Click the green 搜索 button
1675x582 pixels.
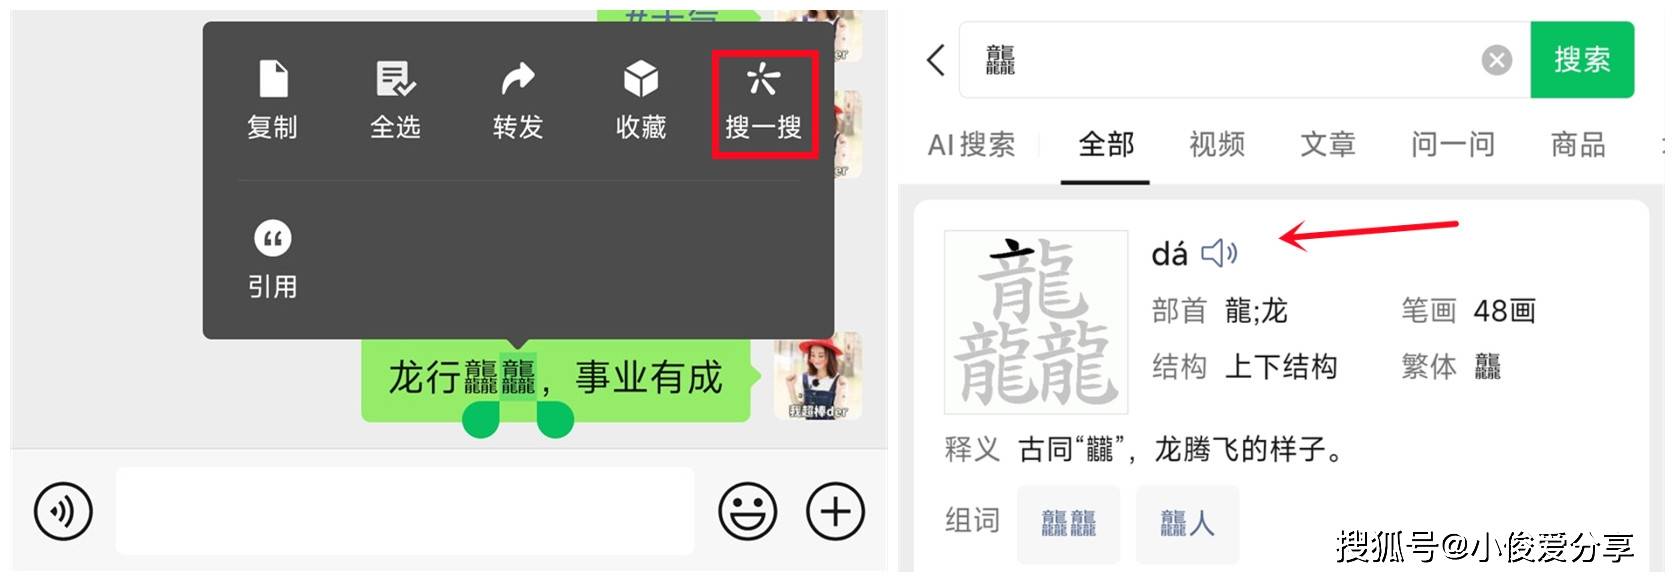(1582, 60)
